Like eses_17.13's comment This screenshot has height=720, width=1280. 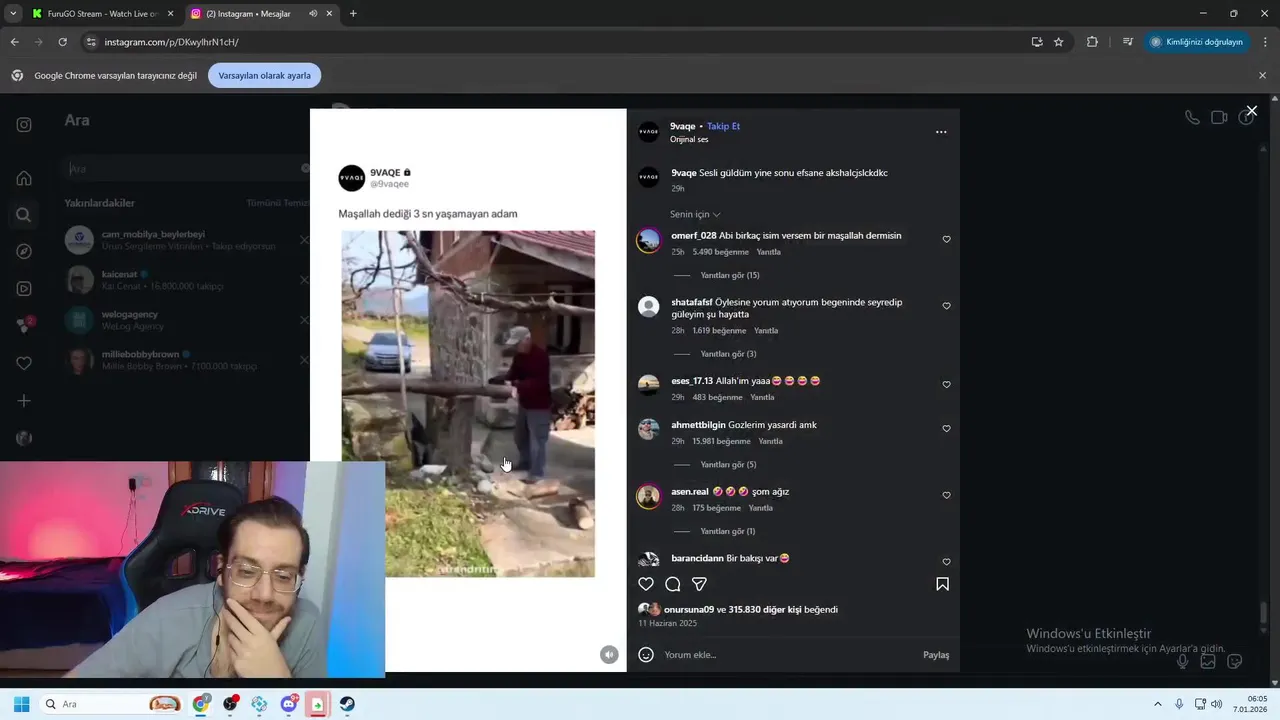pyautogui.click(x=946, y=385)
